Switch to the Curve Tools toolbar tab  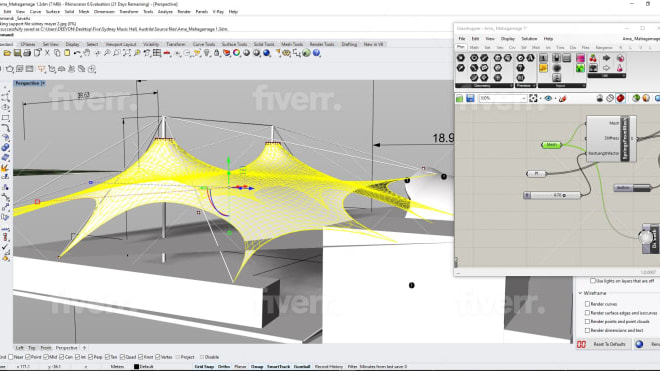coord(204,44)
